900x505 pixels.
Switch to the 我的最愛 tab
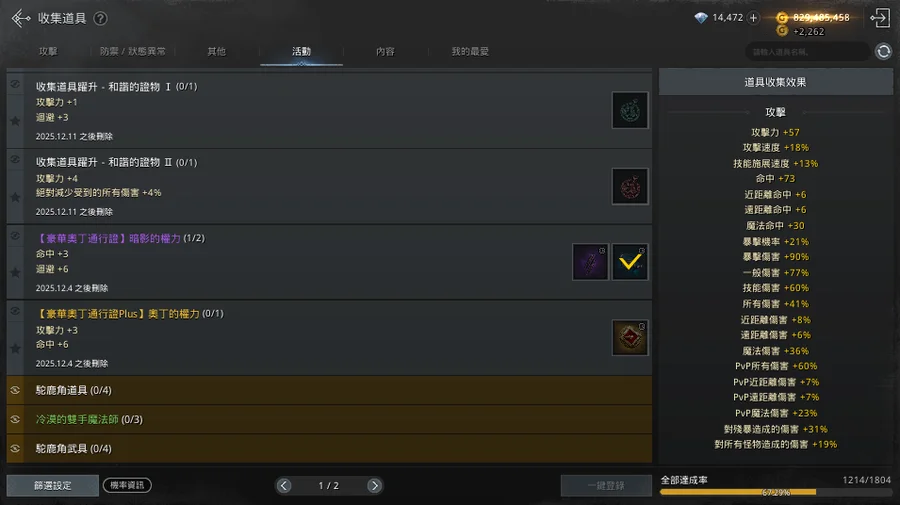[x=470, y=52]
